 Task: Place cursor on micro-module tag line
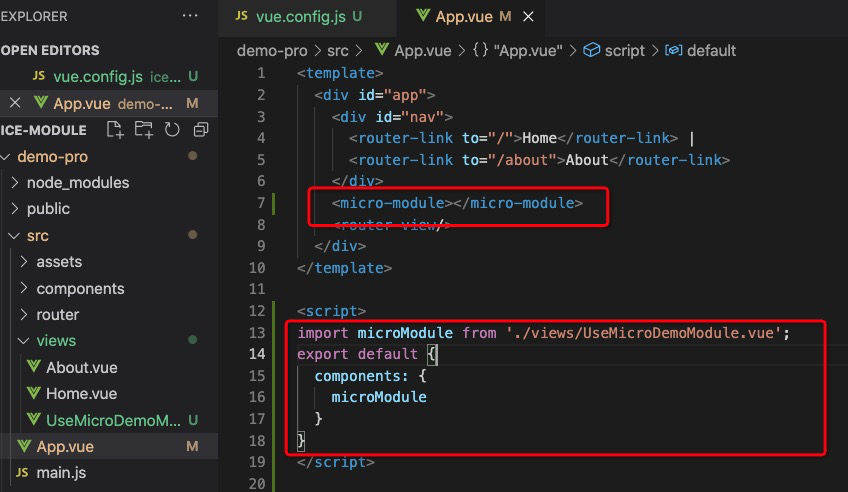[457, 203]
